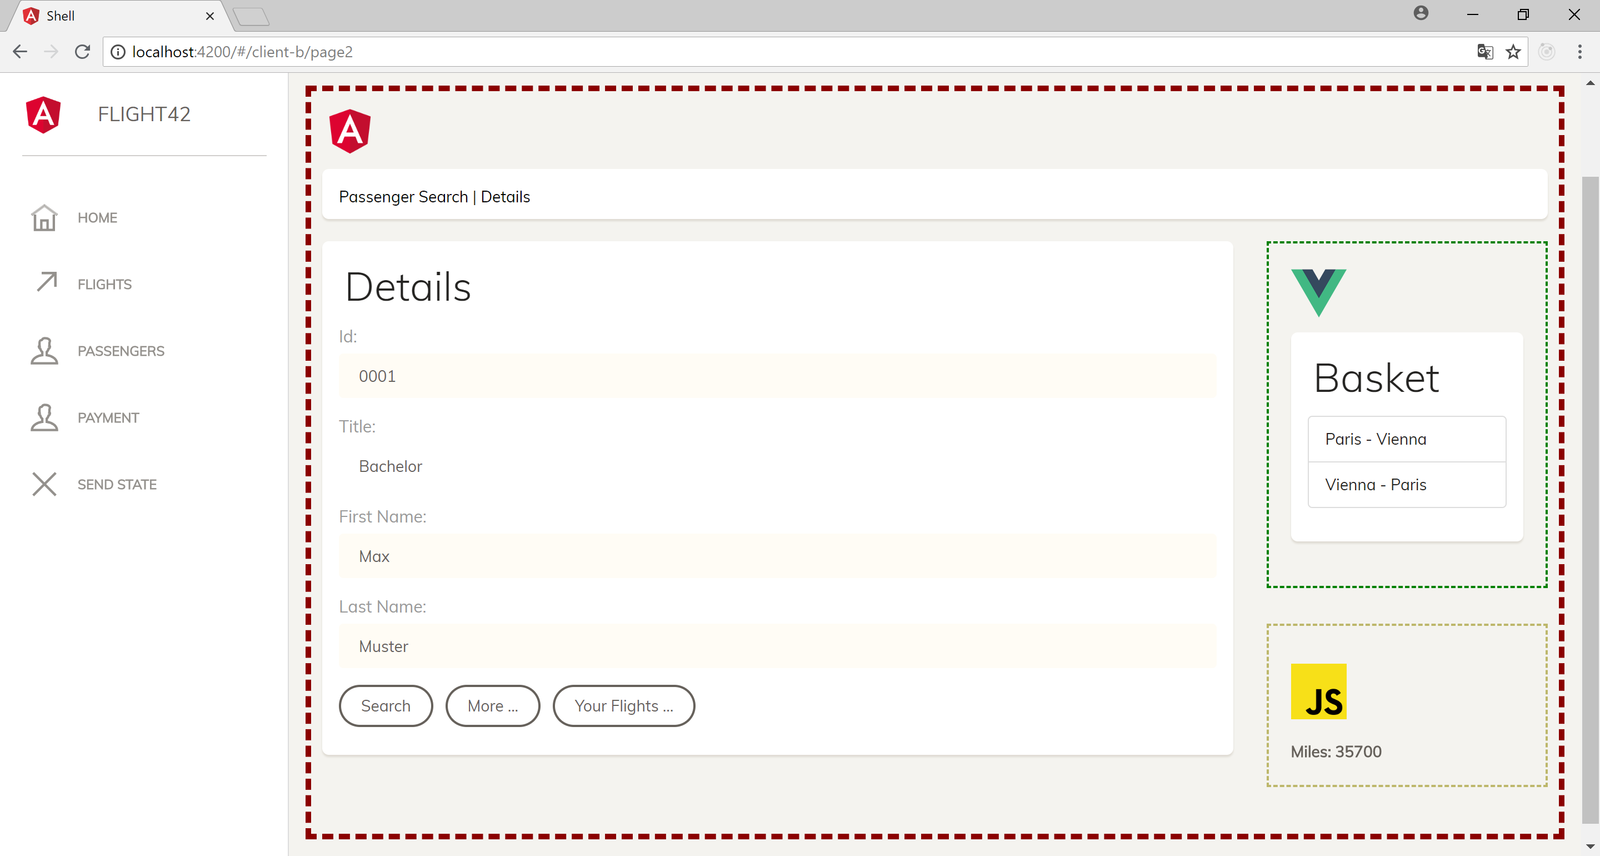Focus the Id field containing 0001
This screenshot has height=856, width=1600.
point(777,376)
